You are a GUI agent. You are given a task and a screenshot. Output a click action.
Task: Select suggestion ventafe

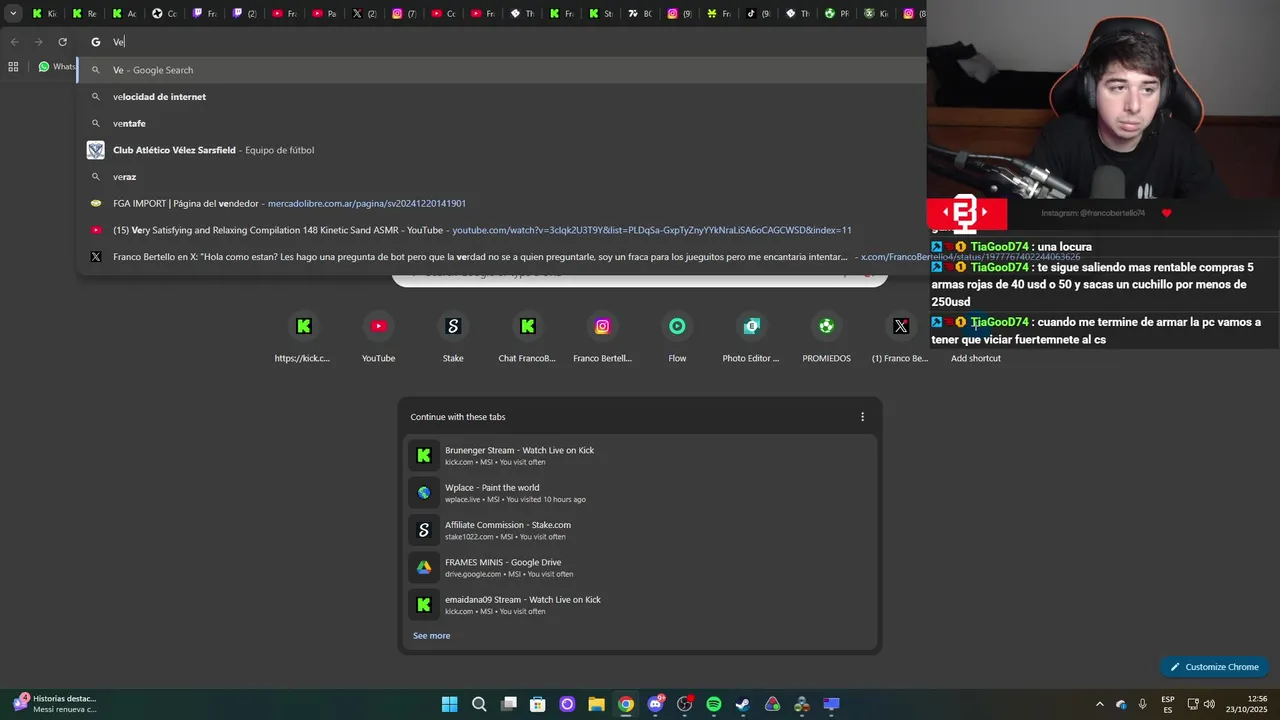point(500,123)
